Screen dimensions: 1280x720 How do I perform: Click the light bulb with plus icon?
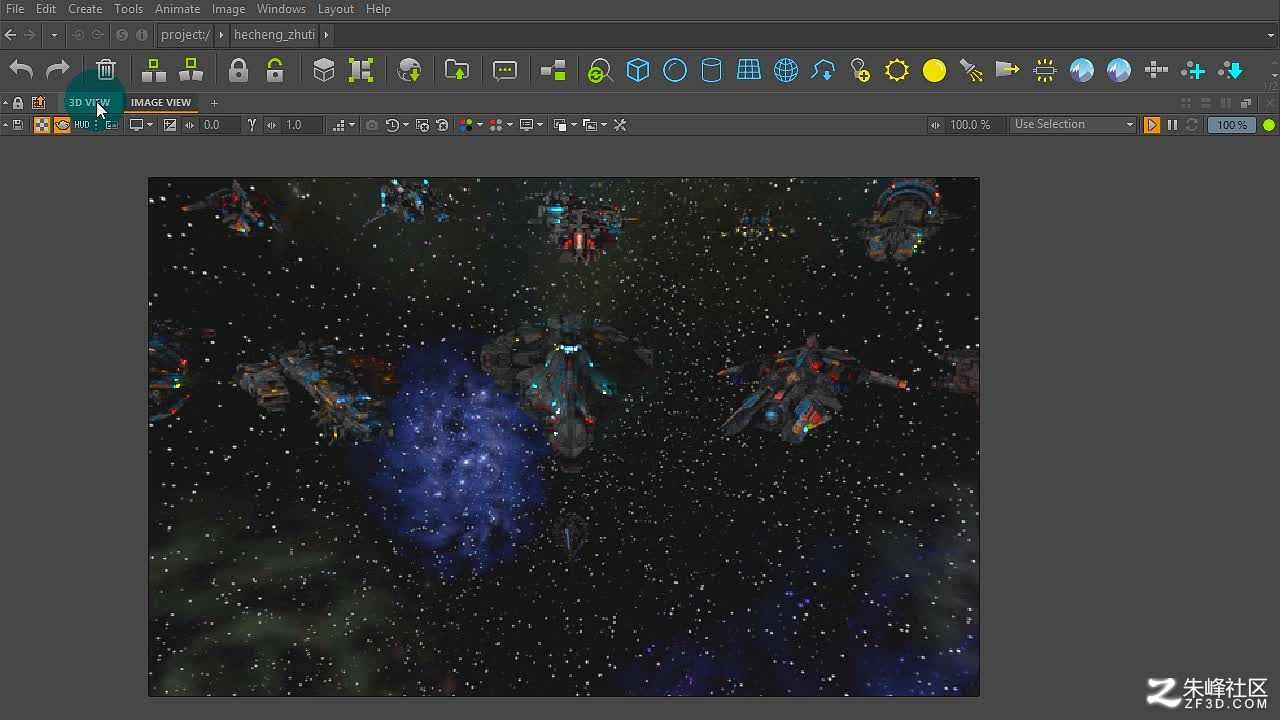click(x=860, y=70)
